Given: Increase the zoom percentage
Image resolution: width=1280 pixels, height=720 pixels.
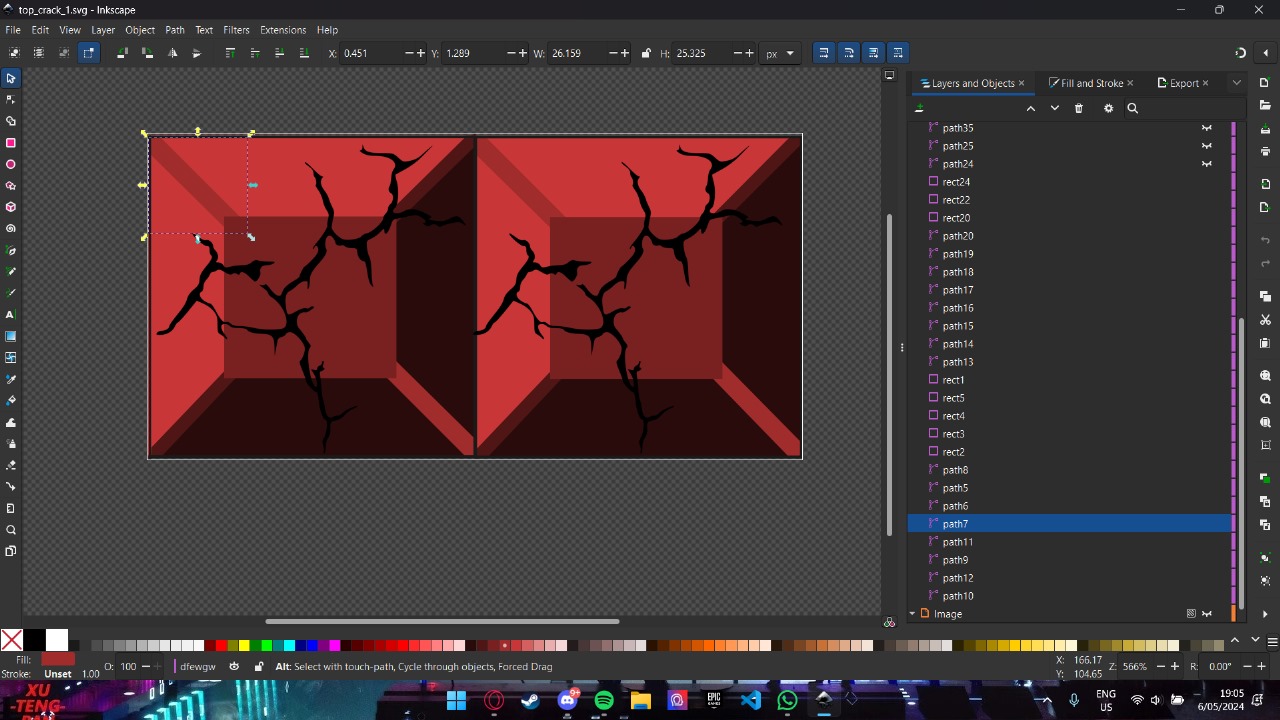Looking at the screenshot, I should pos(1174,666).
